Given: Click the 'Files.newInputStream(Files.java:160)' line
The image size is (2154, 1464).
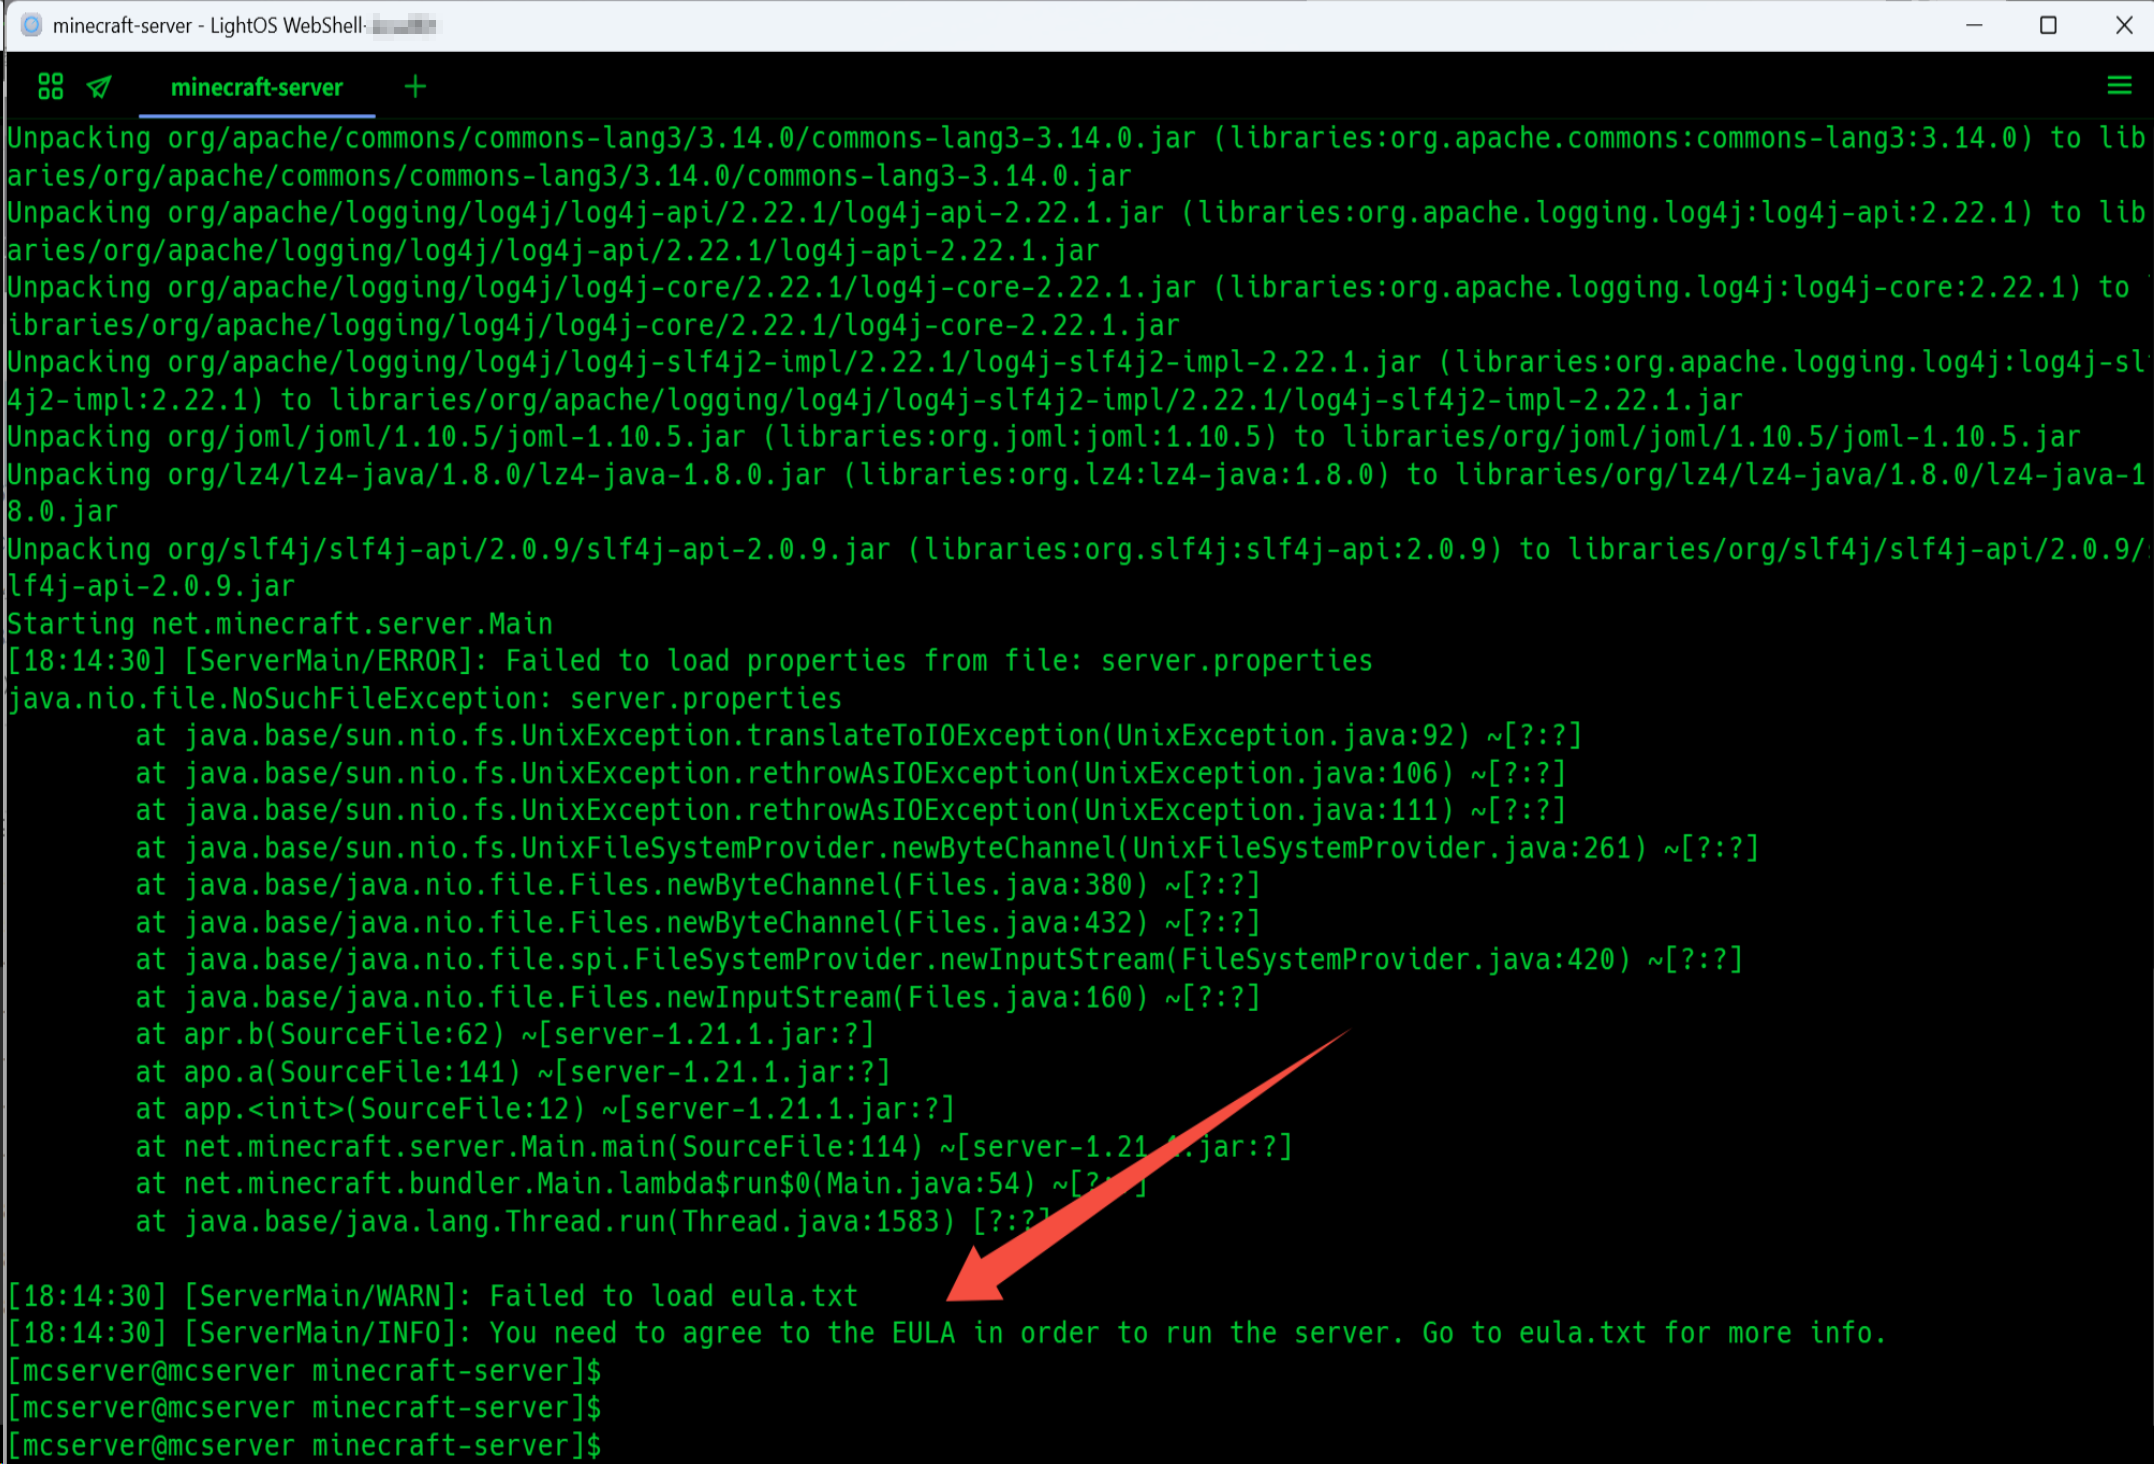Looking at the screenshot, I should tap(698, 997).
